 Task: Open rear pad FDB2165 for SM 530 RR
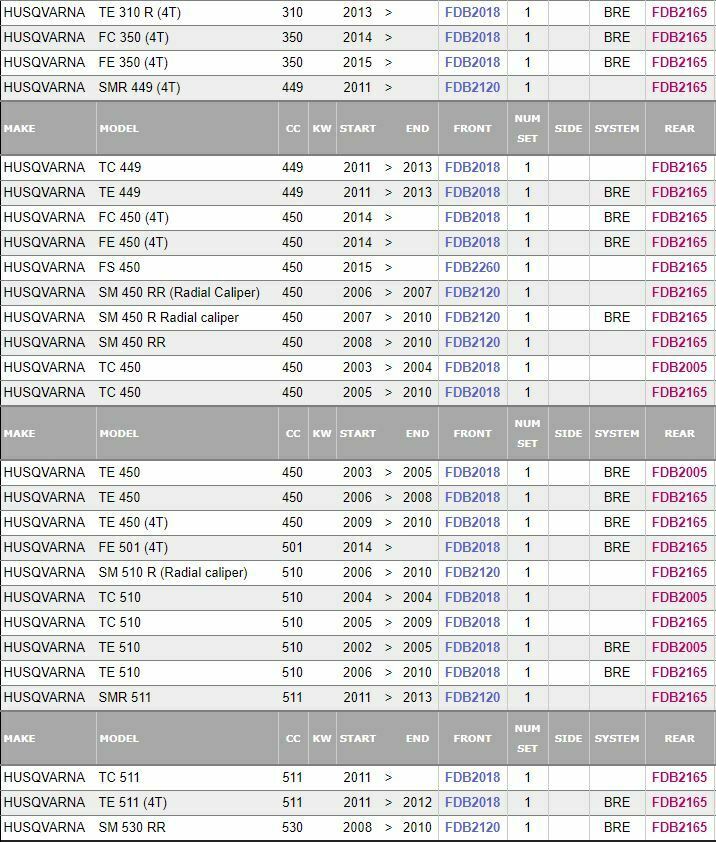click(x=679, y=828)
